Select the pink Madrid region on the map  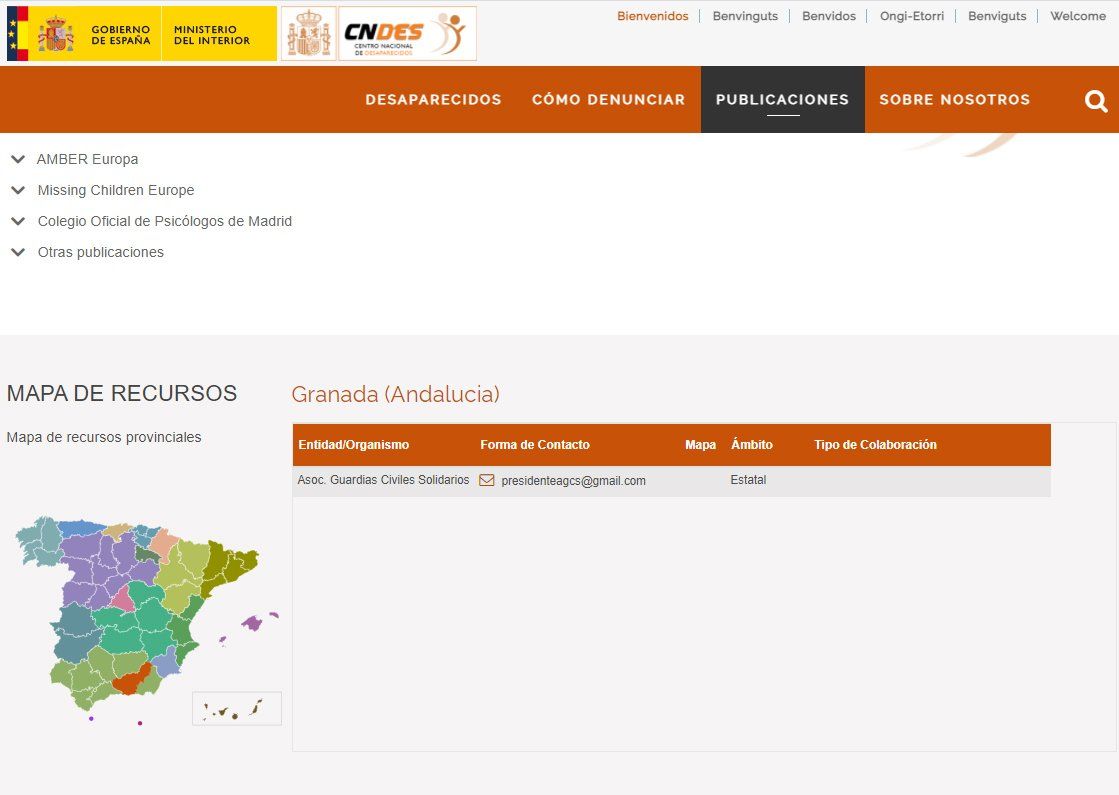pyautogui.click(x=123, y=599)
